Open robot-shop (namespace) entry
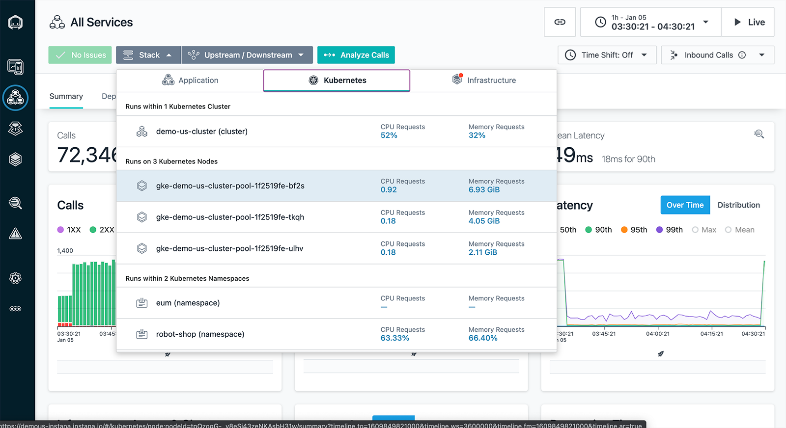Screen dimensions: 786x428 coord(200,334)
